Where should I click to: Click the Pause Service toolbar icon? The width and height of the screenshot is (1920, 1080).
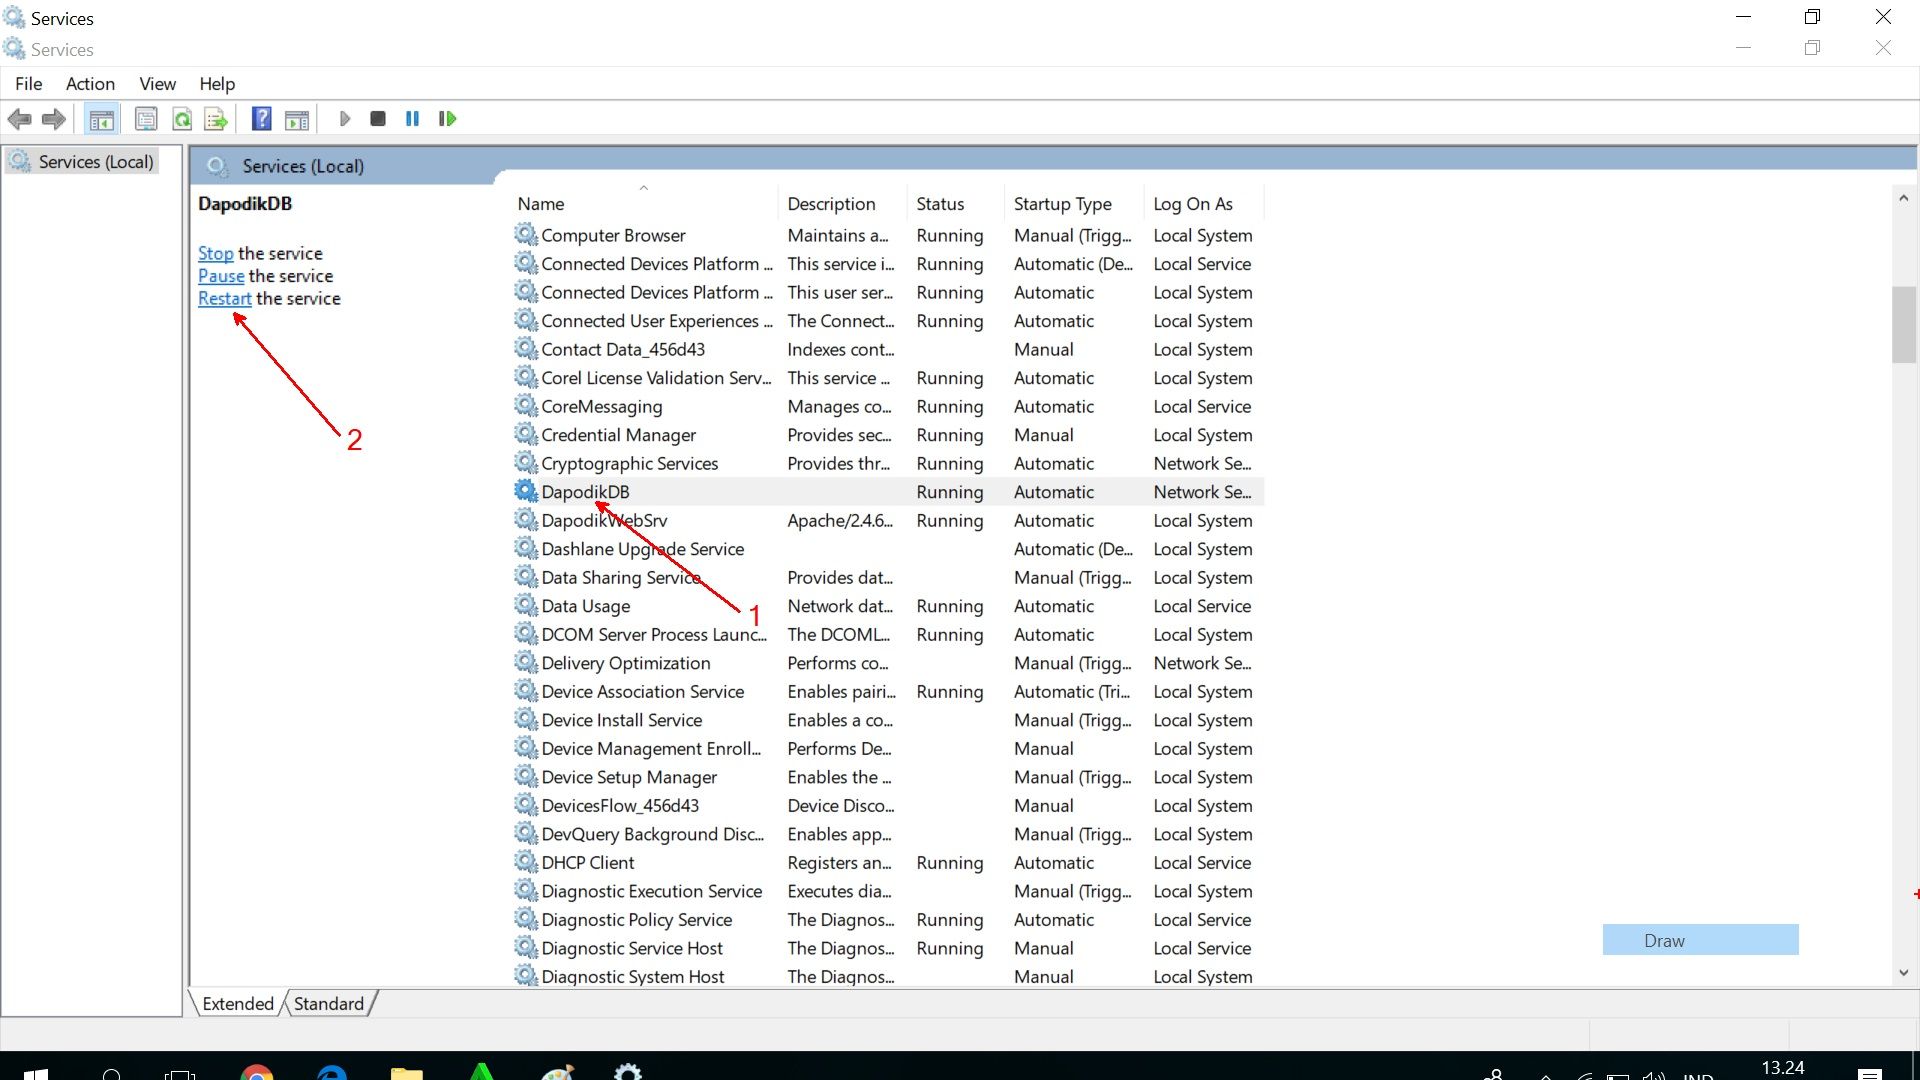(412, 119)
